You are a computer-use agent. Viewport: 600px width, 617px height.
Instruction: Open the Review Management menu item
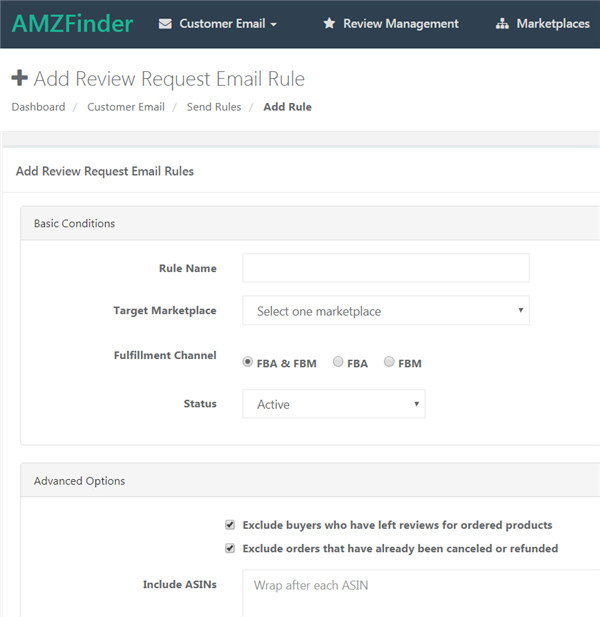tap(400, 24)
